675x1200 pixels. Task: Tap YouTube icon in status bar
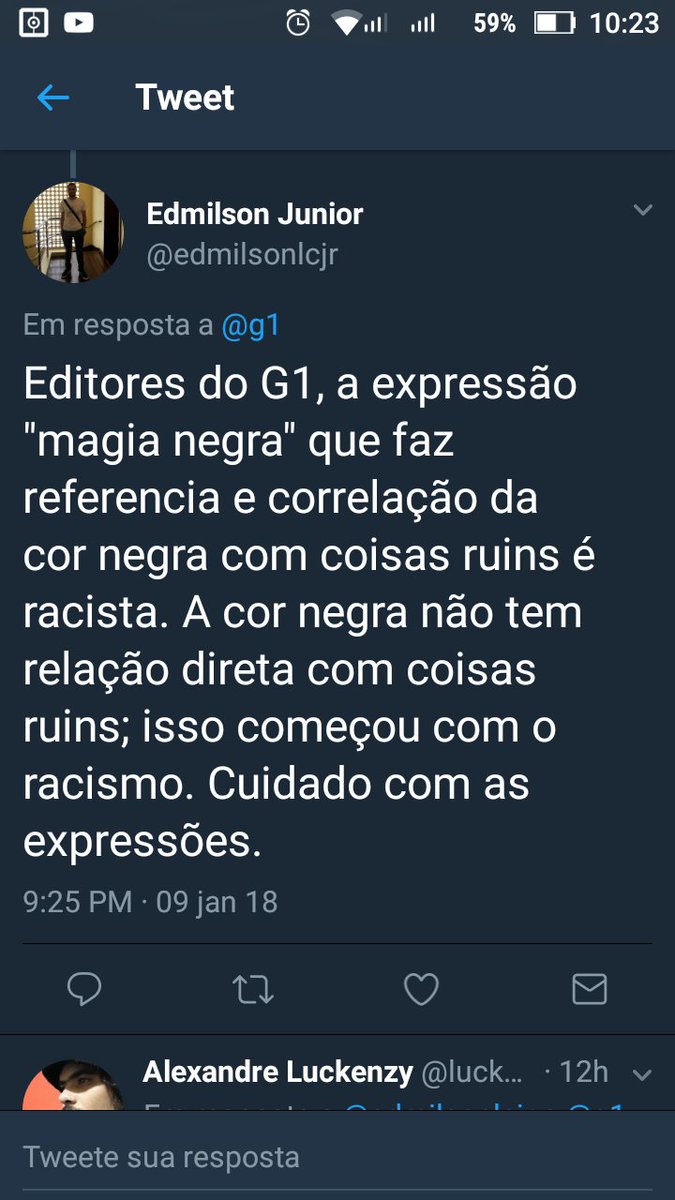[78, 23]
